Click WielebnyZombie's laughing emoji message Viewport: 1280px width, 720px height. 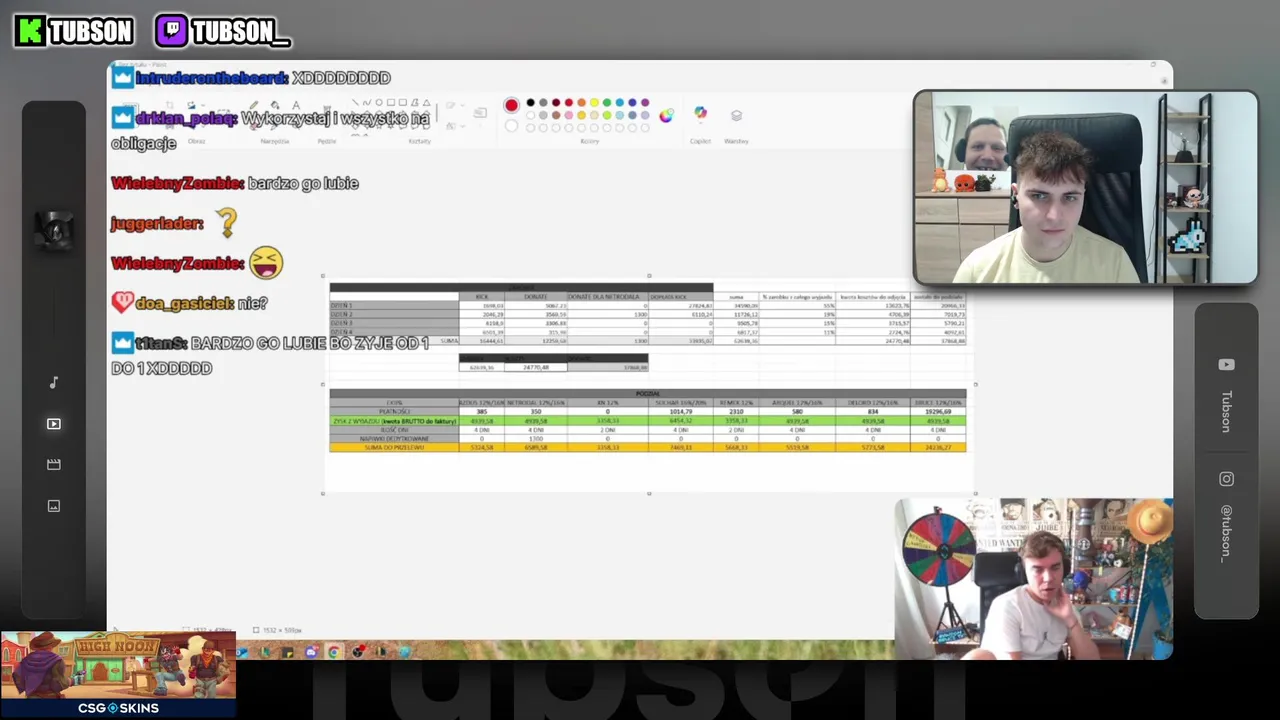[265, 263]
